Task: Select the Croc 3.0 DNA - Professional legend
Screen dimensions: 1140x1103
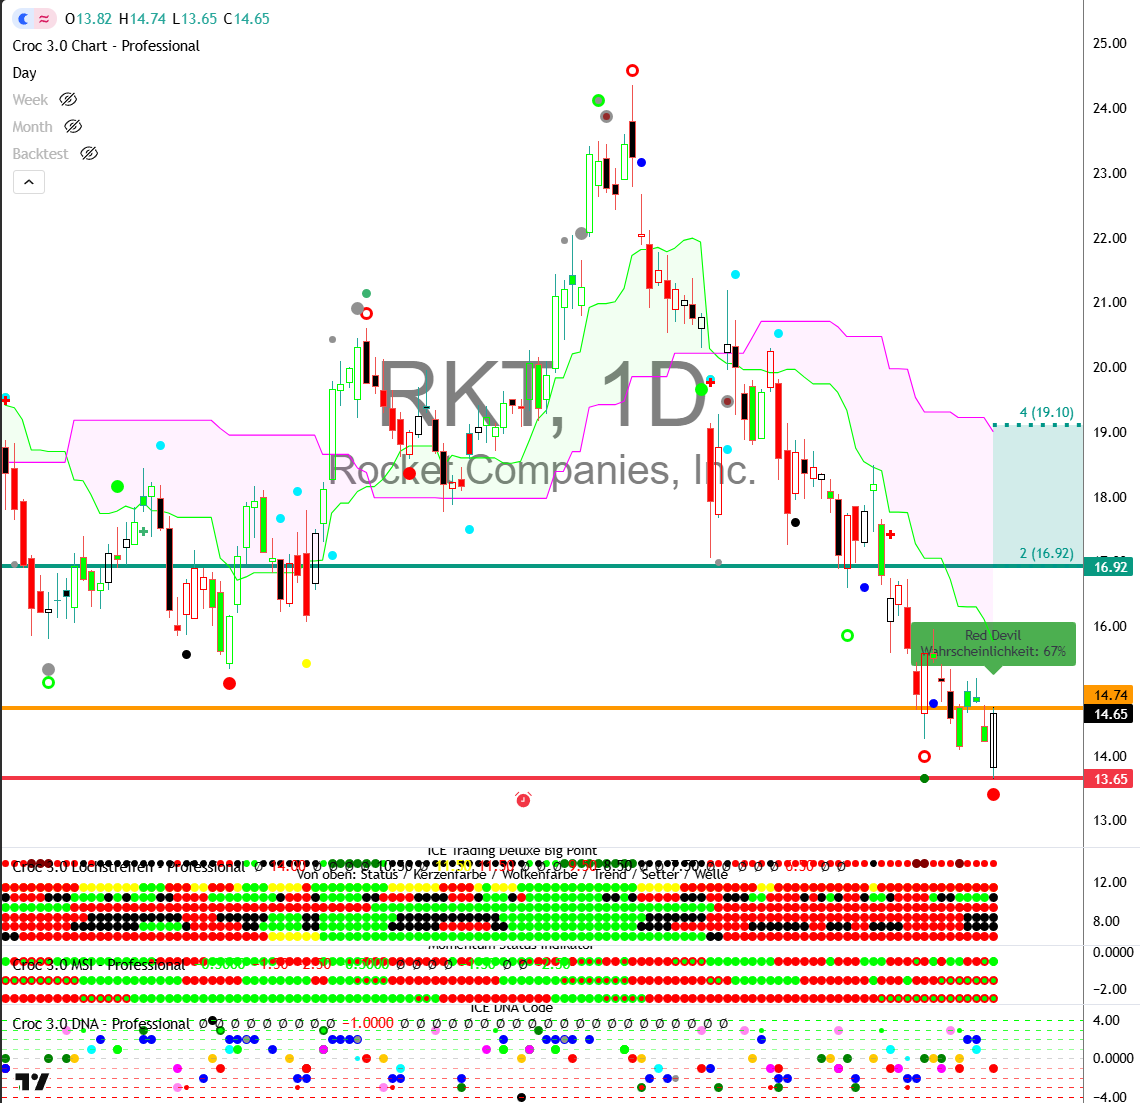Action: click(x=101, y=1024)
